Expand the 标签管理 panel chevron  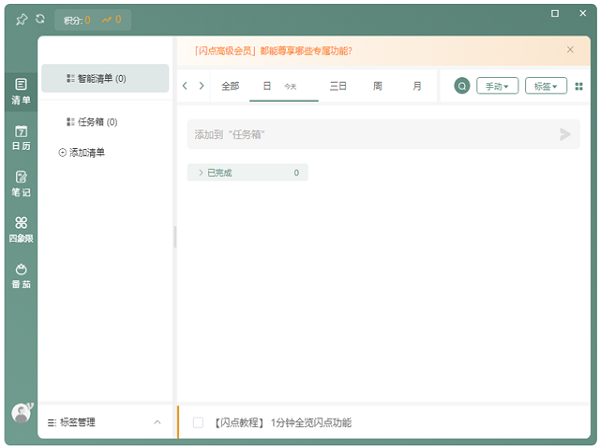[x=157, y=423]
